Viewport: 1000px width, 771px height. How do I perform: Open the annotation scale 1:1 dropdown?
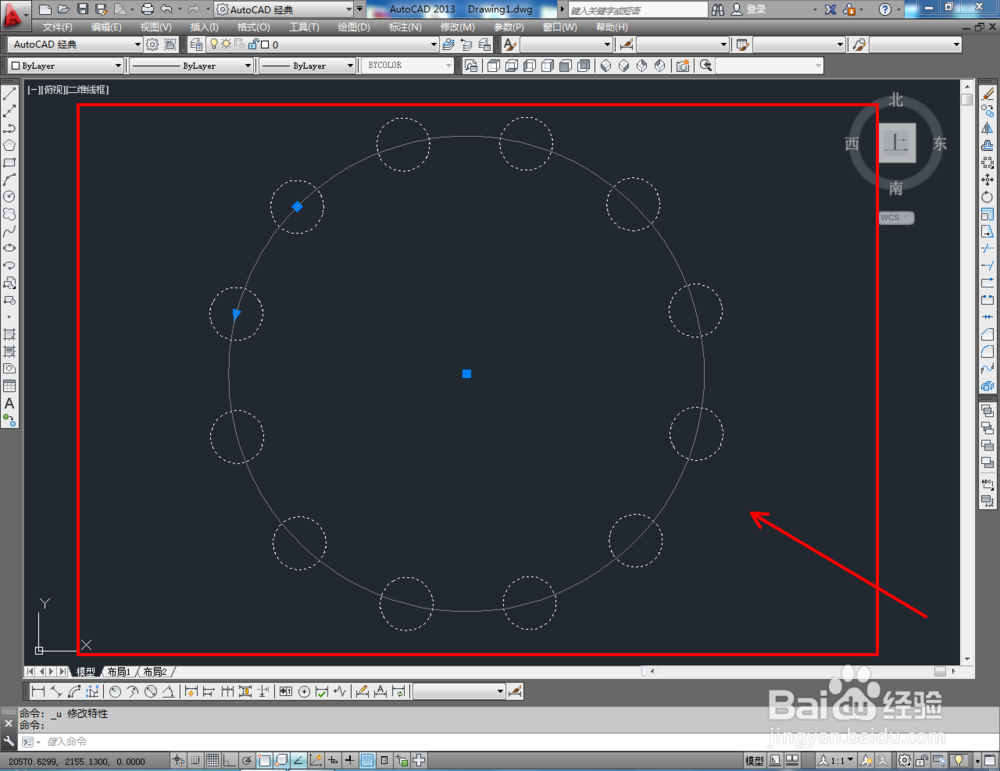click(837, 760)
